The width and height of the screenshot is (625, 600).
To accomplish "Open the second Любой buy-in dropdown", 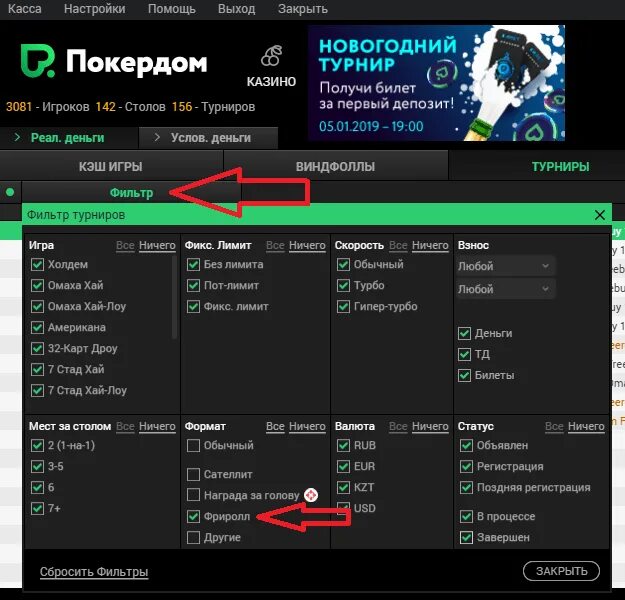I will point(505,289).
